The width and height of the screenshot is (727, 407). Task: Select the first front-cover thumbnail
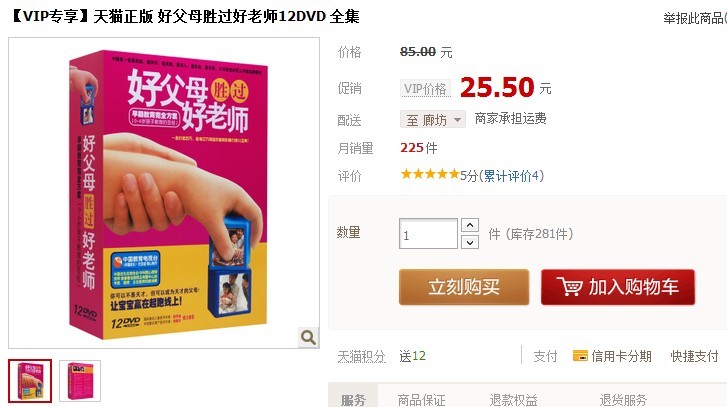pos(30,381)
